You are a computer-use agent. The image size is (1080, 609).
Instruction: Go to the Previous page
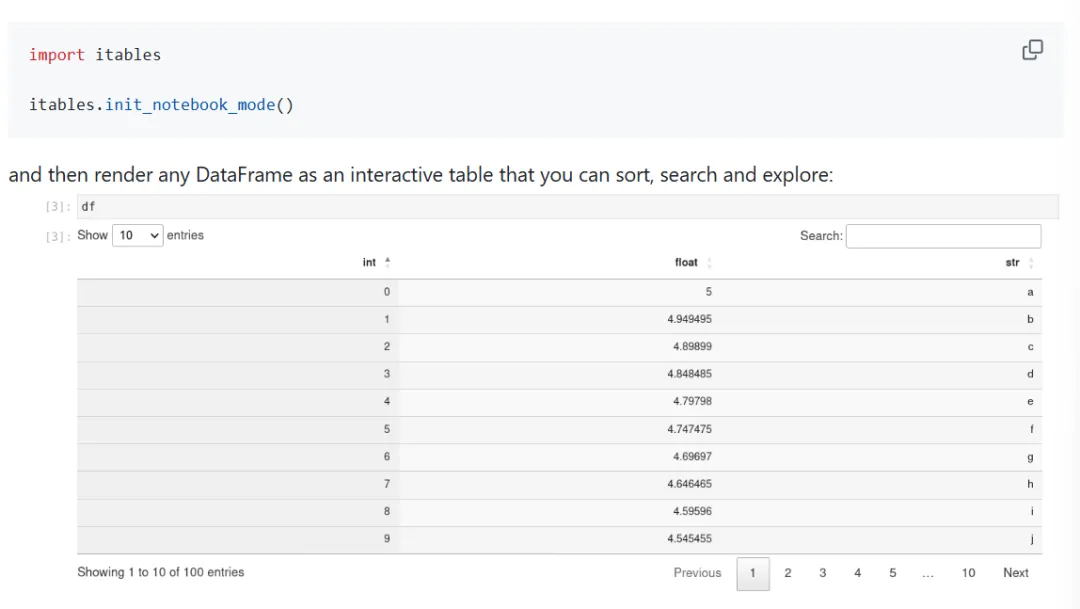pos(697,572)
